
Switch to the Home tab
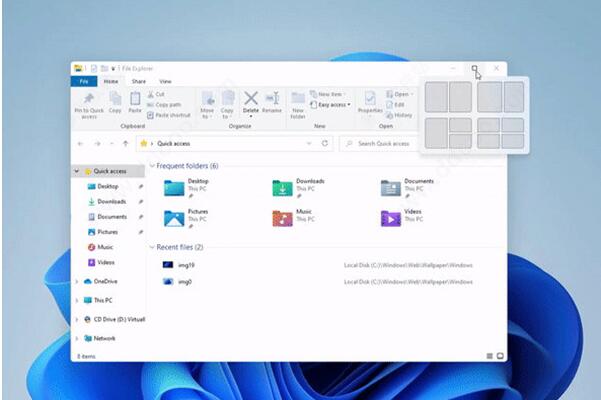point(111,81)
